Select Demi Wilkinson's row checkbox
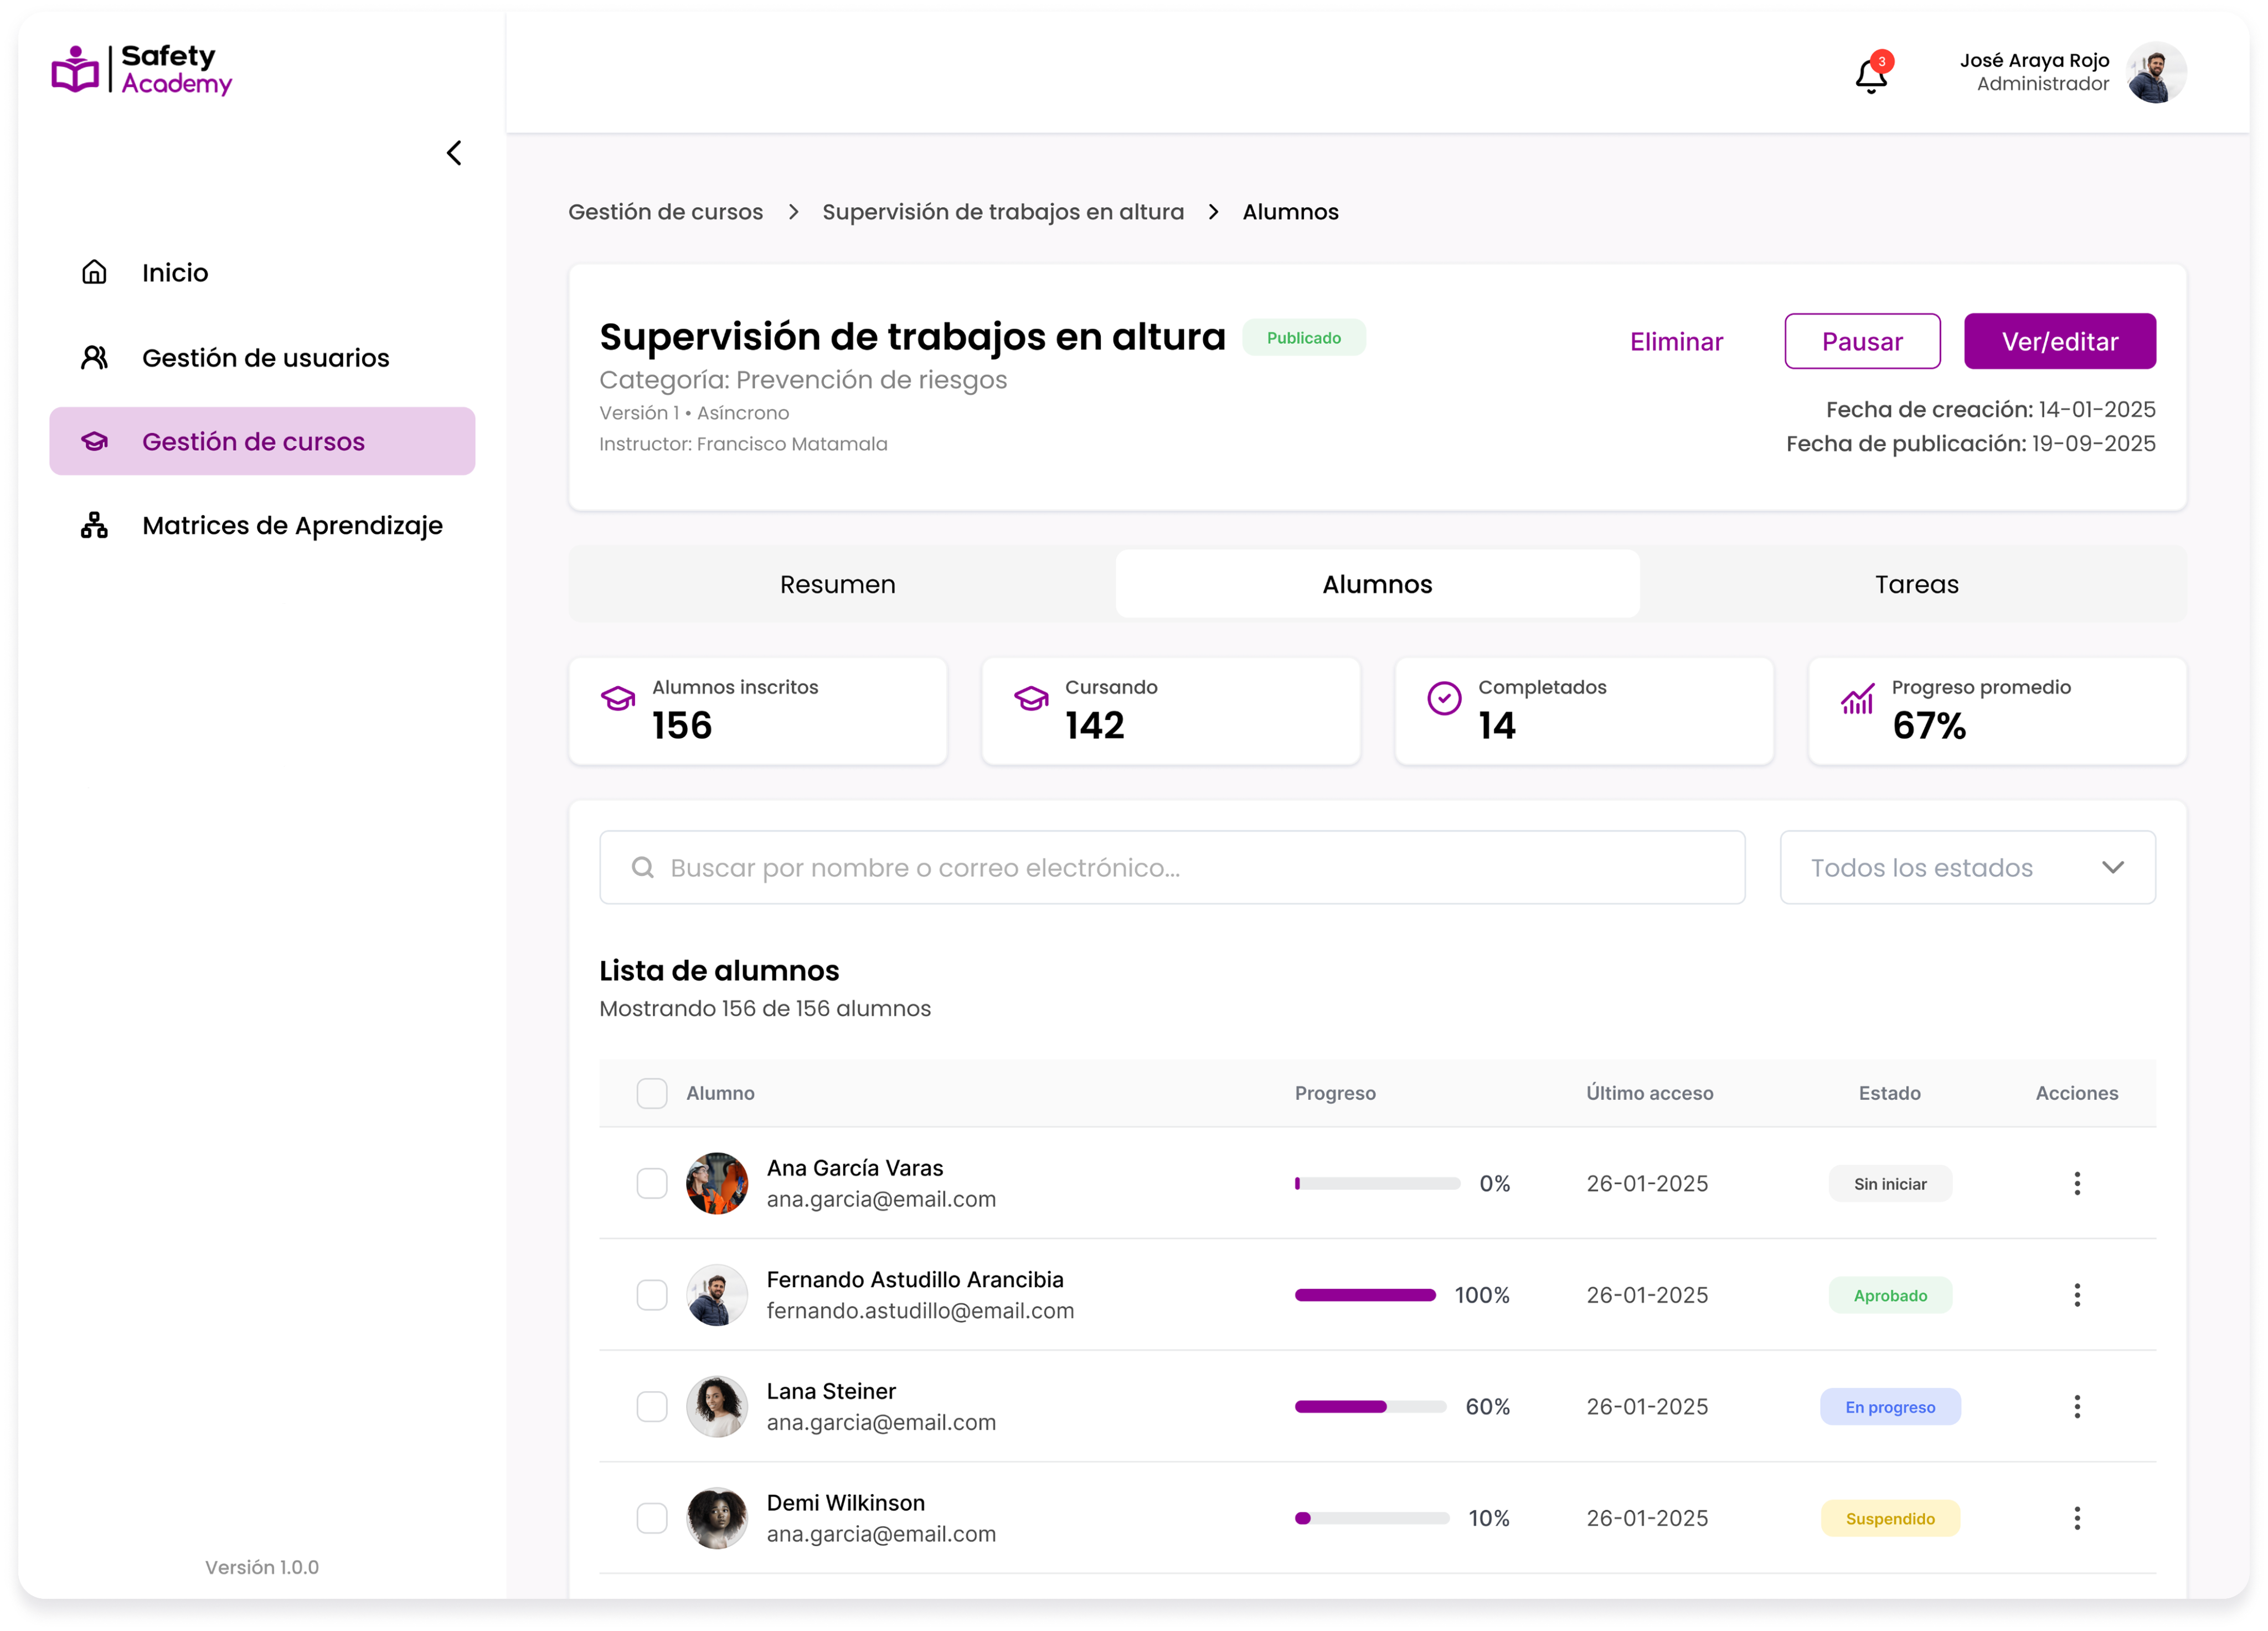The image size is (2268, 1631). click(652, 1518)
